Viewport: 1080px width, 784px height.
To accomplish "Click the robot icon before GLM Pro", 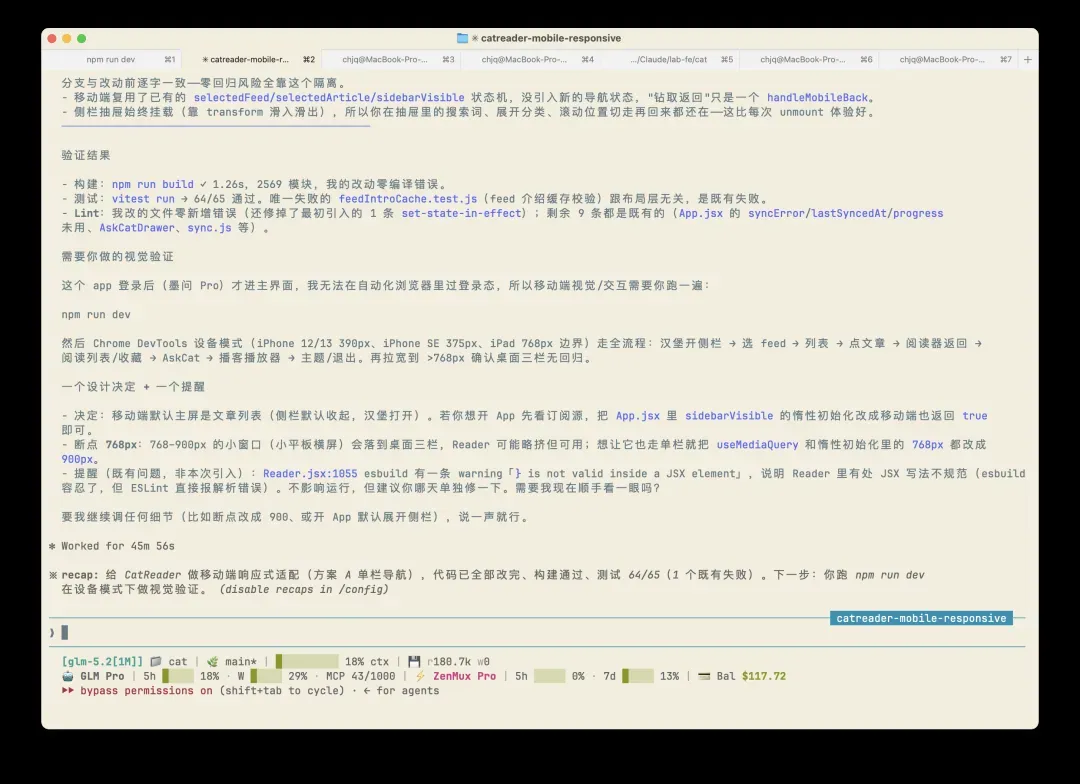I will (x=68, y=676).
